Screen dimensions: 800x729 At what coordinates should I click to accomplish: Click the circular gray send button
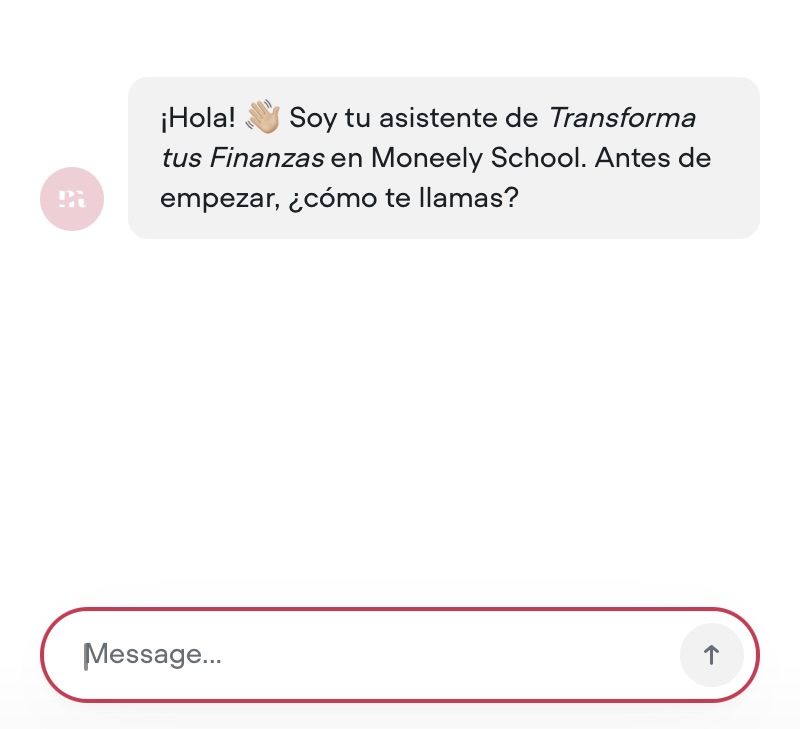[711, 655]
